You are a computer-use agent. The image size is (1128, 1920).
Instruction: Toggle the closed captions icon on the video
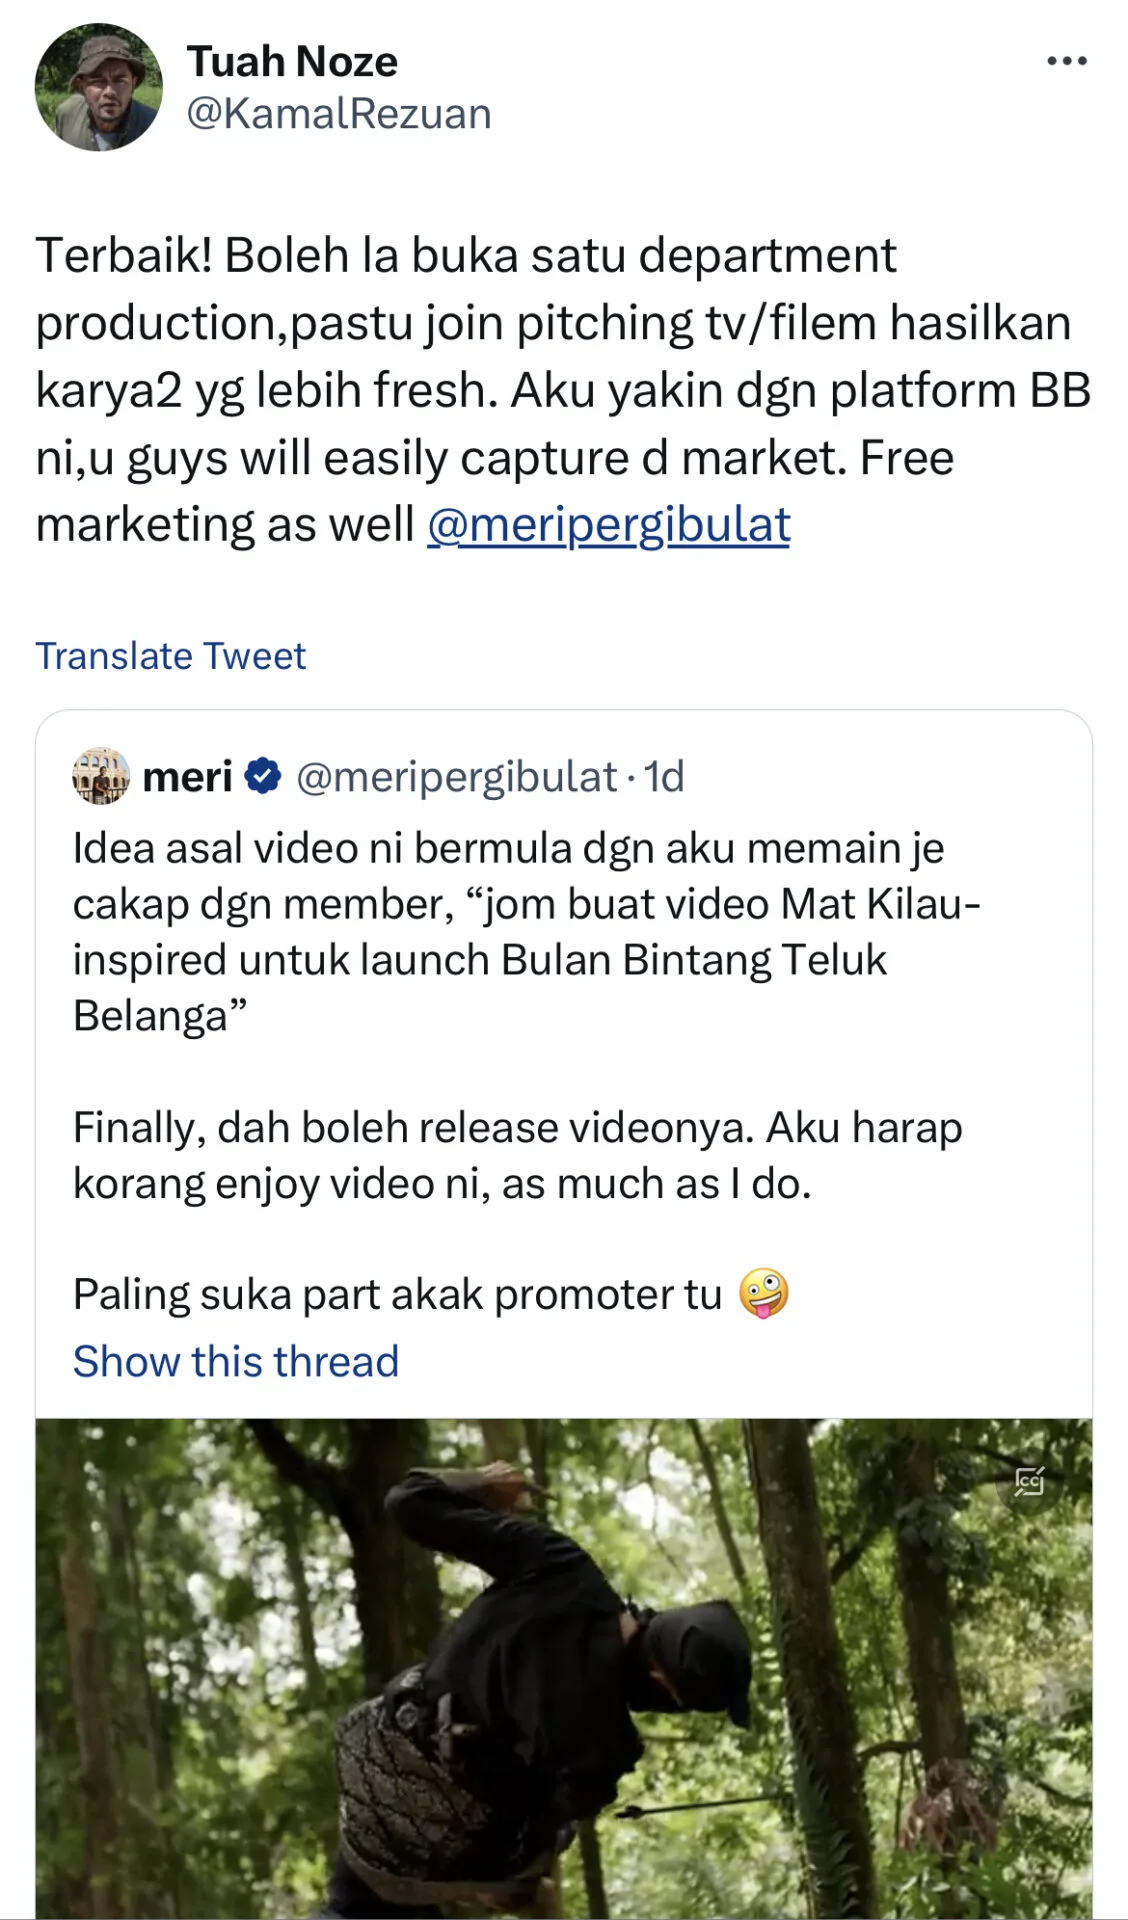(1029, 1481)
